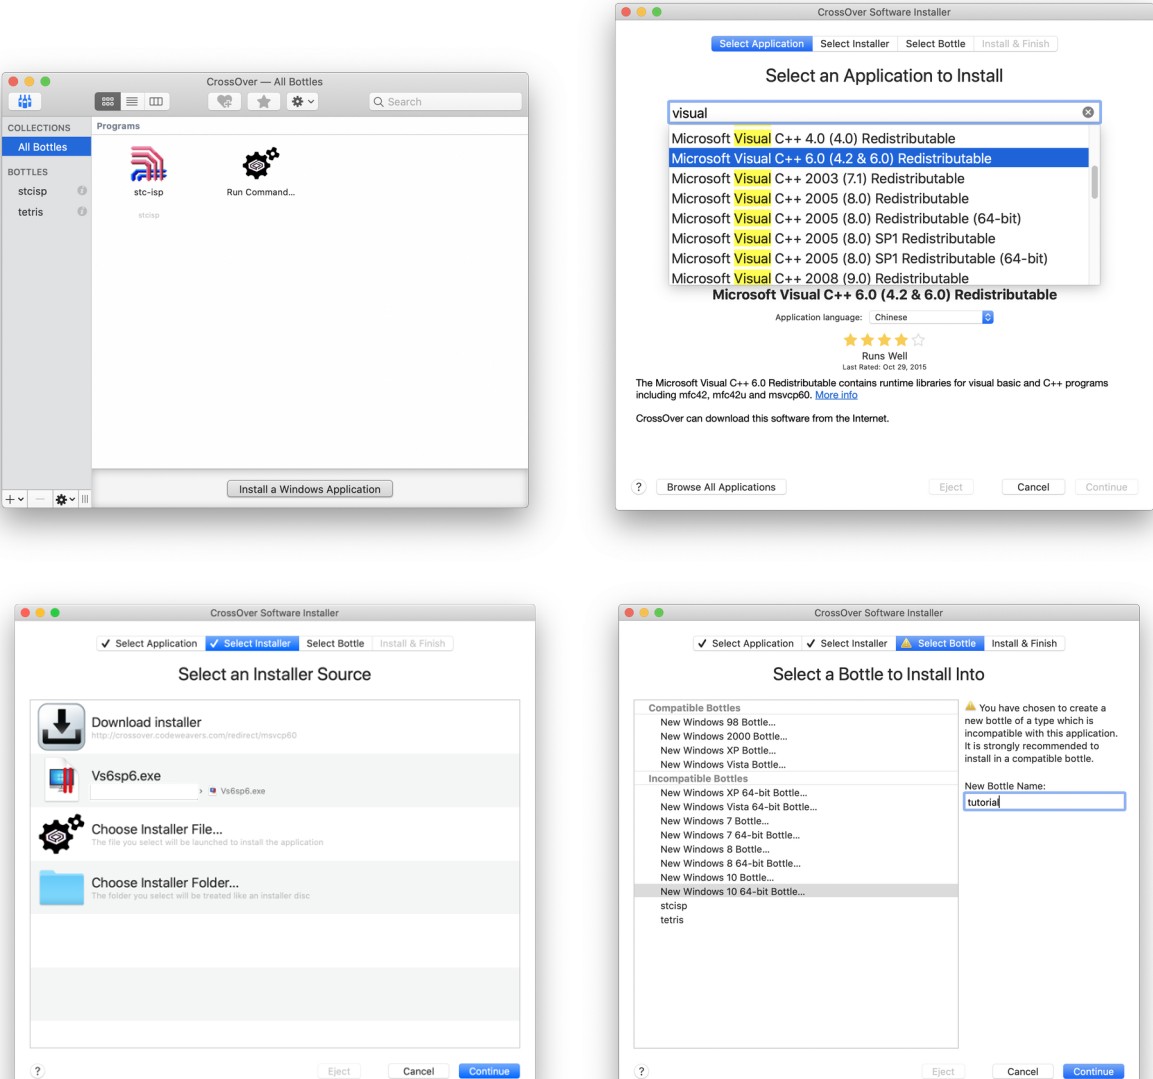Image resolution: width=1153 pixels, height=1079 pixels.
Task: Select New Windows 10 64-bit Bottle
Action: coord(796,891)
